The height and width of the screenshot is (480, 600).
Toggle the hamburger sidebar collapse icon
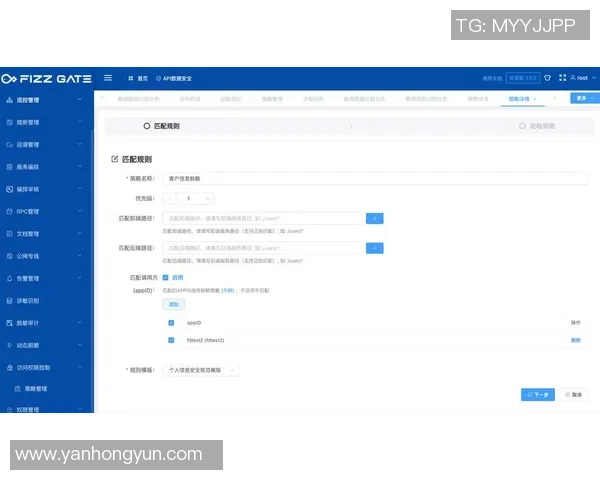(x=108, y=78)
